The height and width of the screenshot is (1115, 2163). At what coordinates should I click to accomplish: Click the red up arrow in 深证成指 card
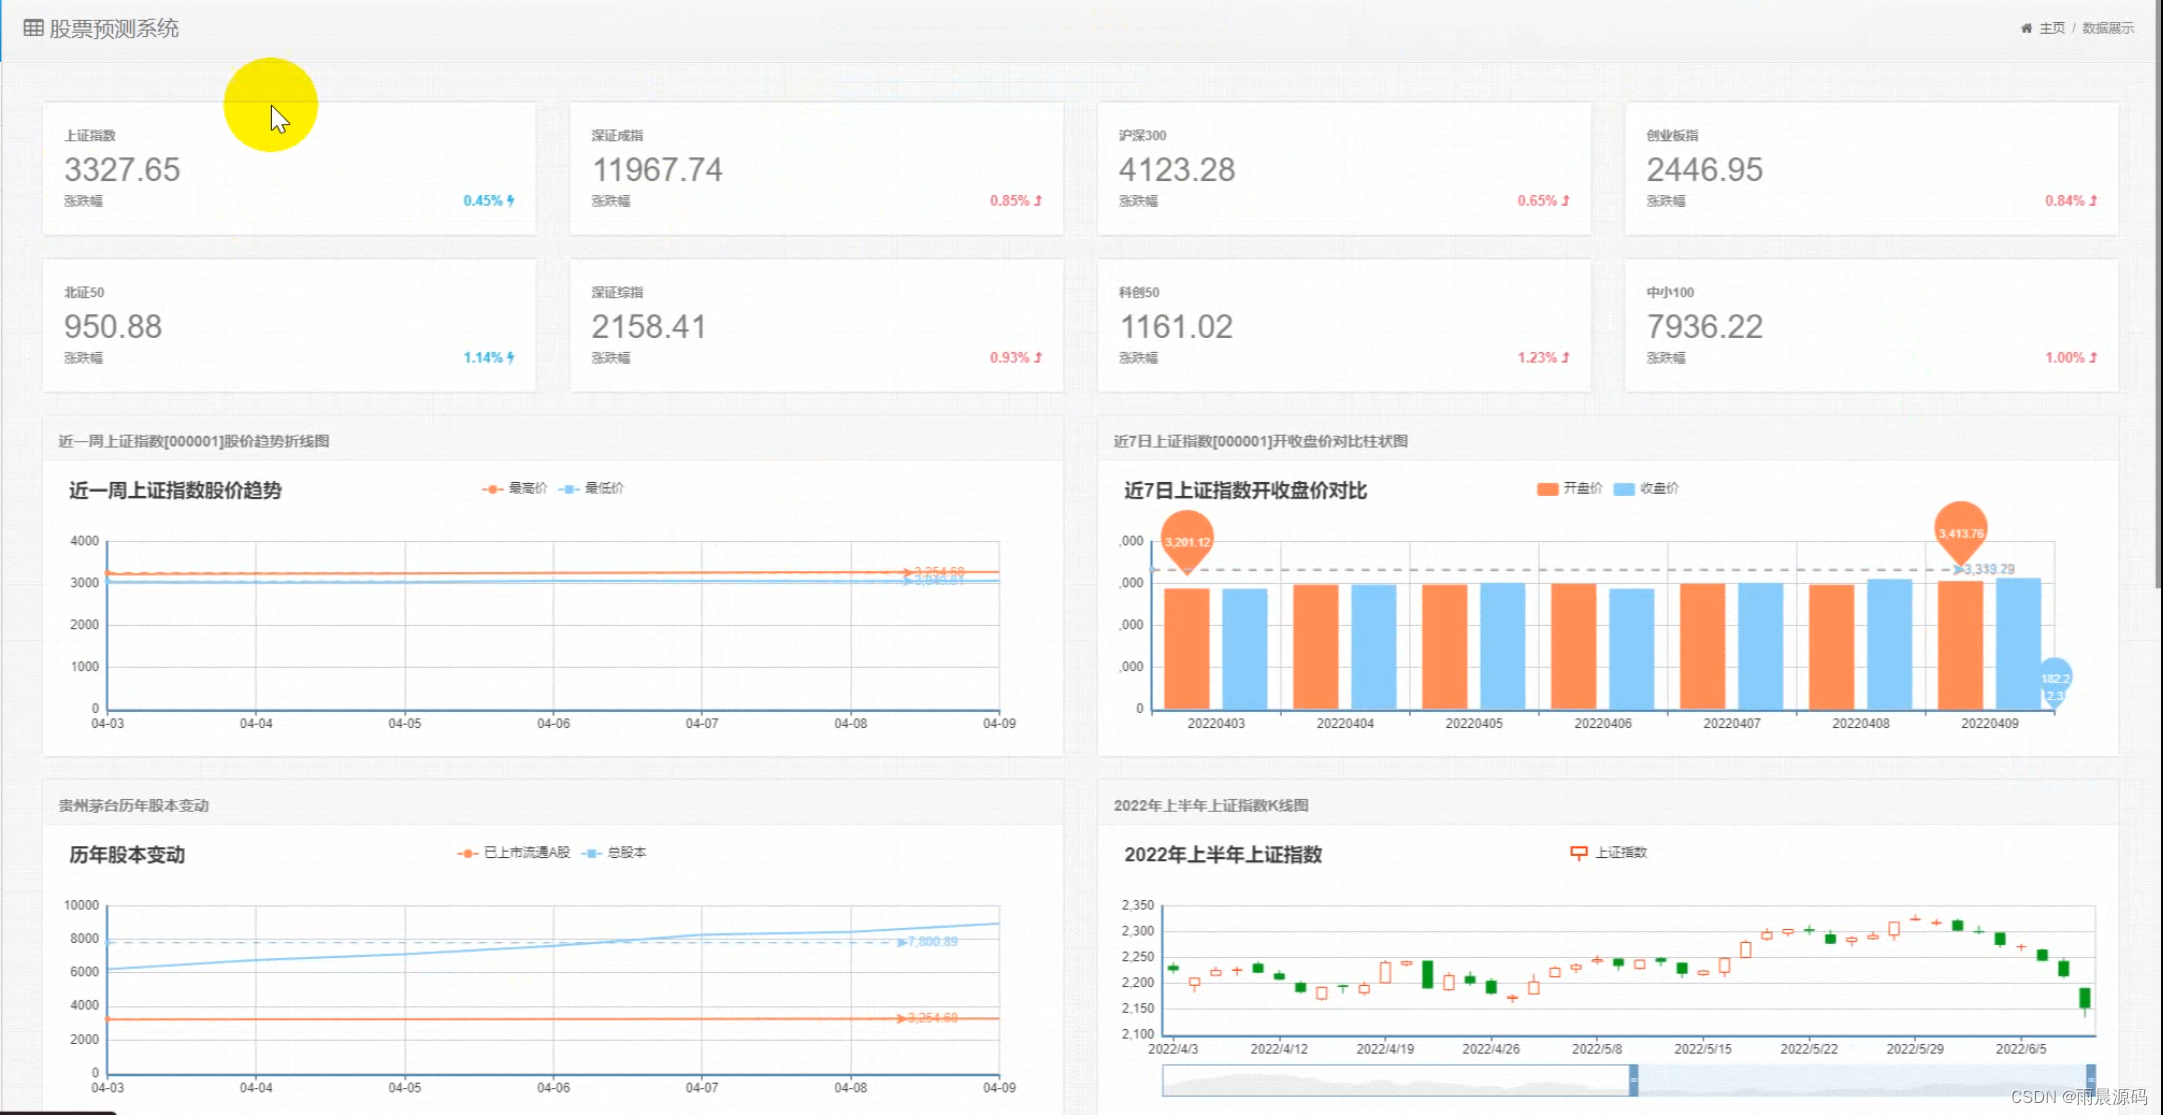pyautogui.click(x=1038, y=201)
